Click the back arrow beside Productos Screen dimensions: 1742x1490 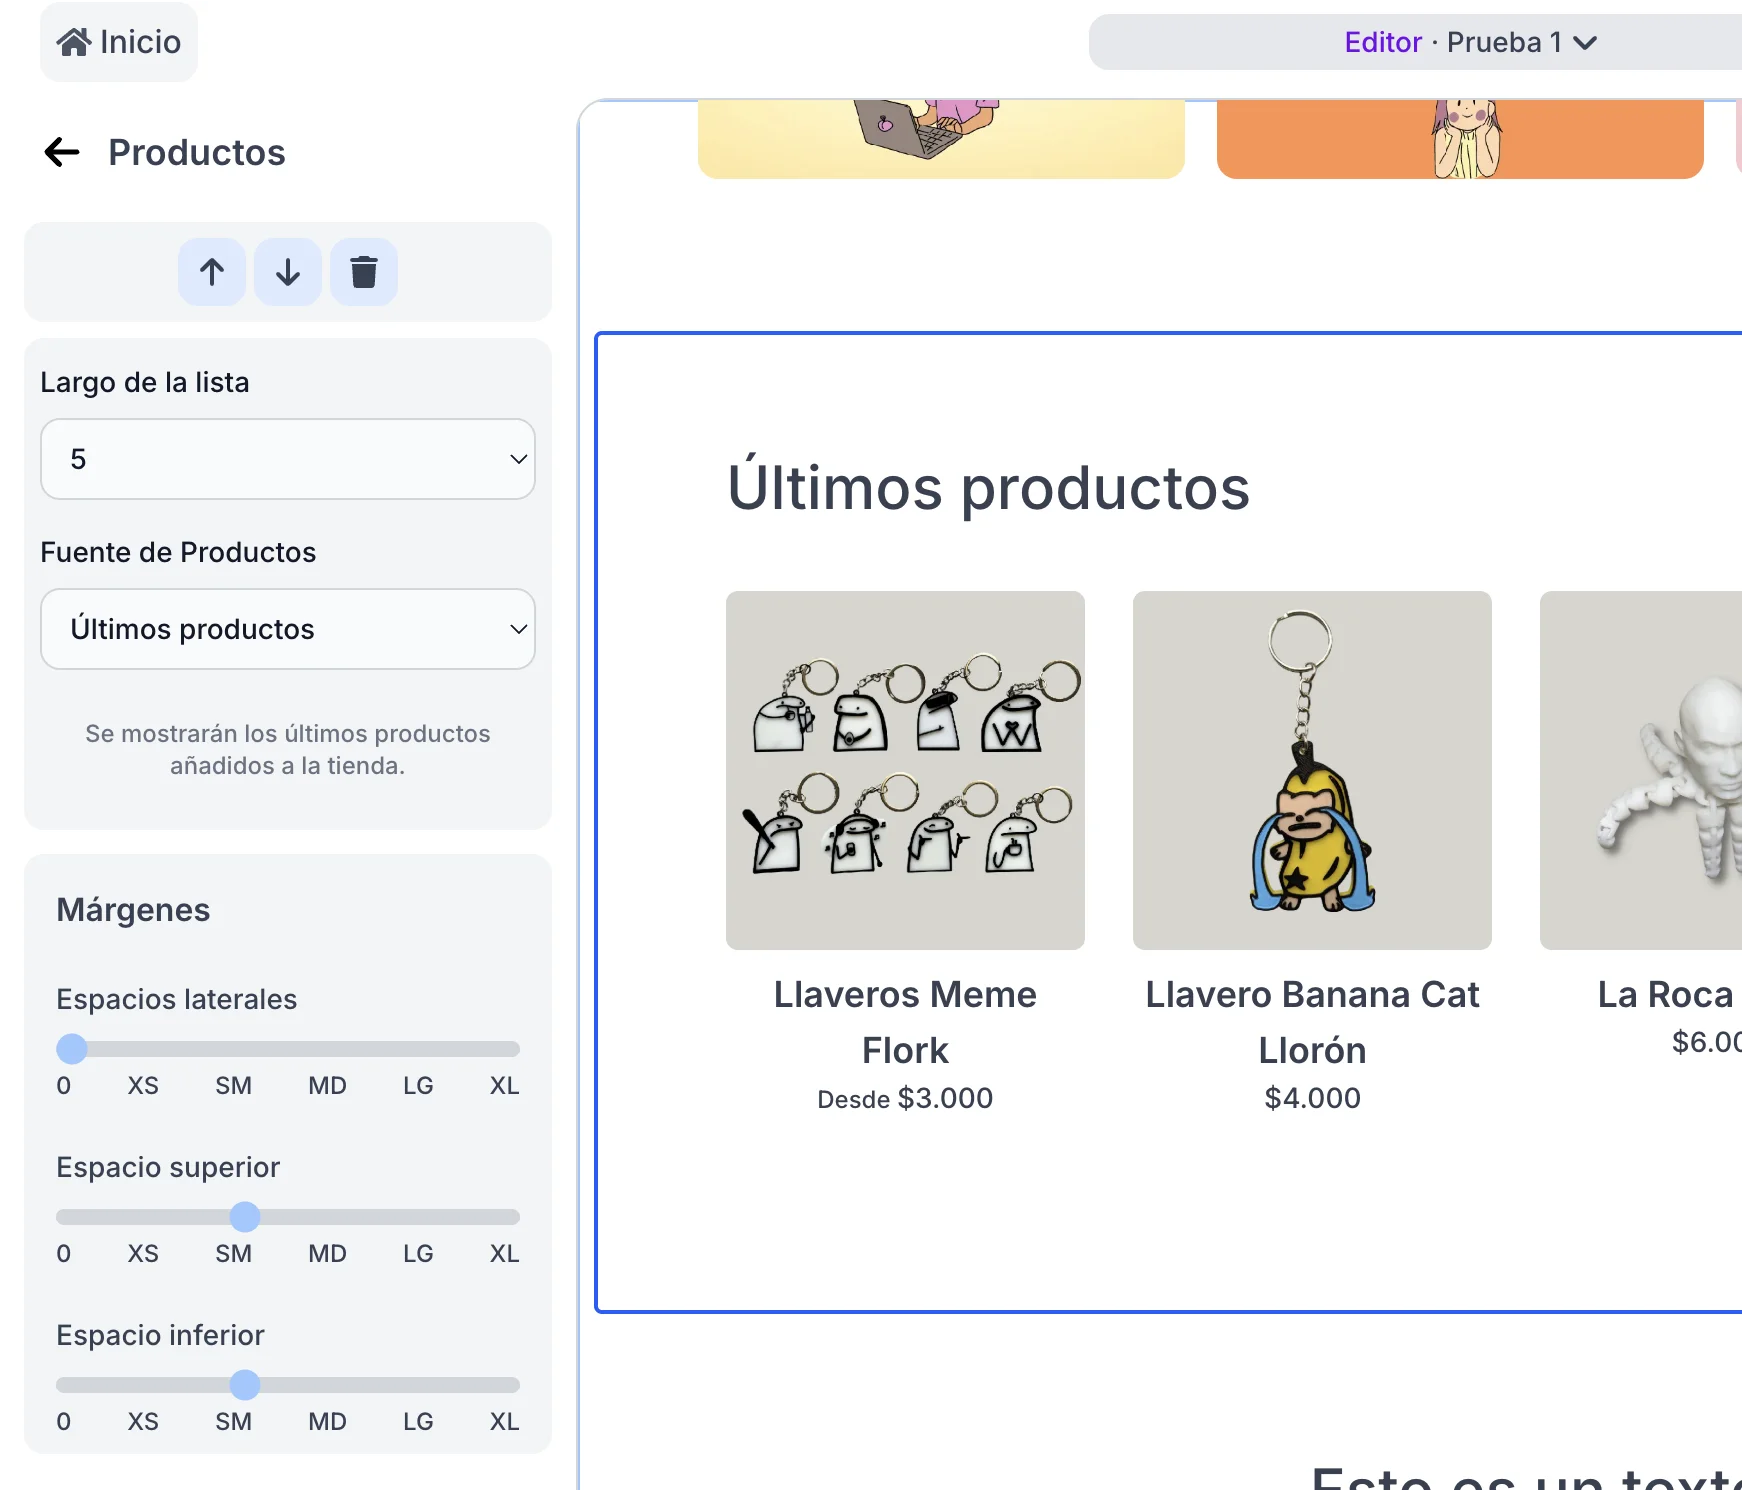(x=62, y=152)
